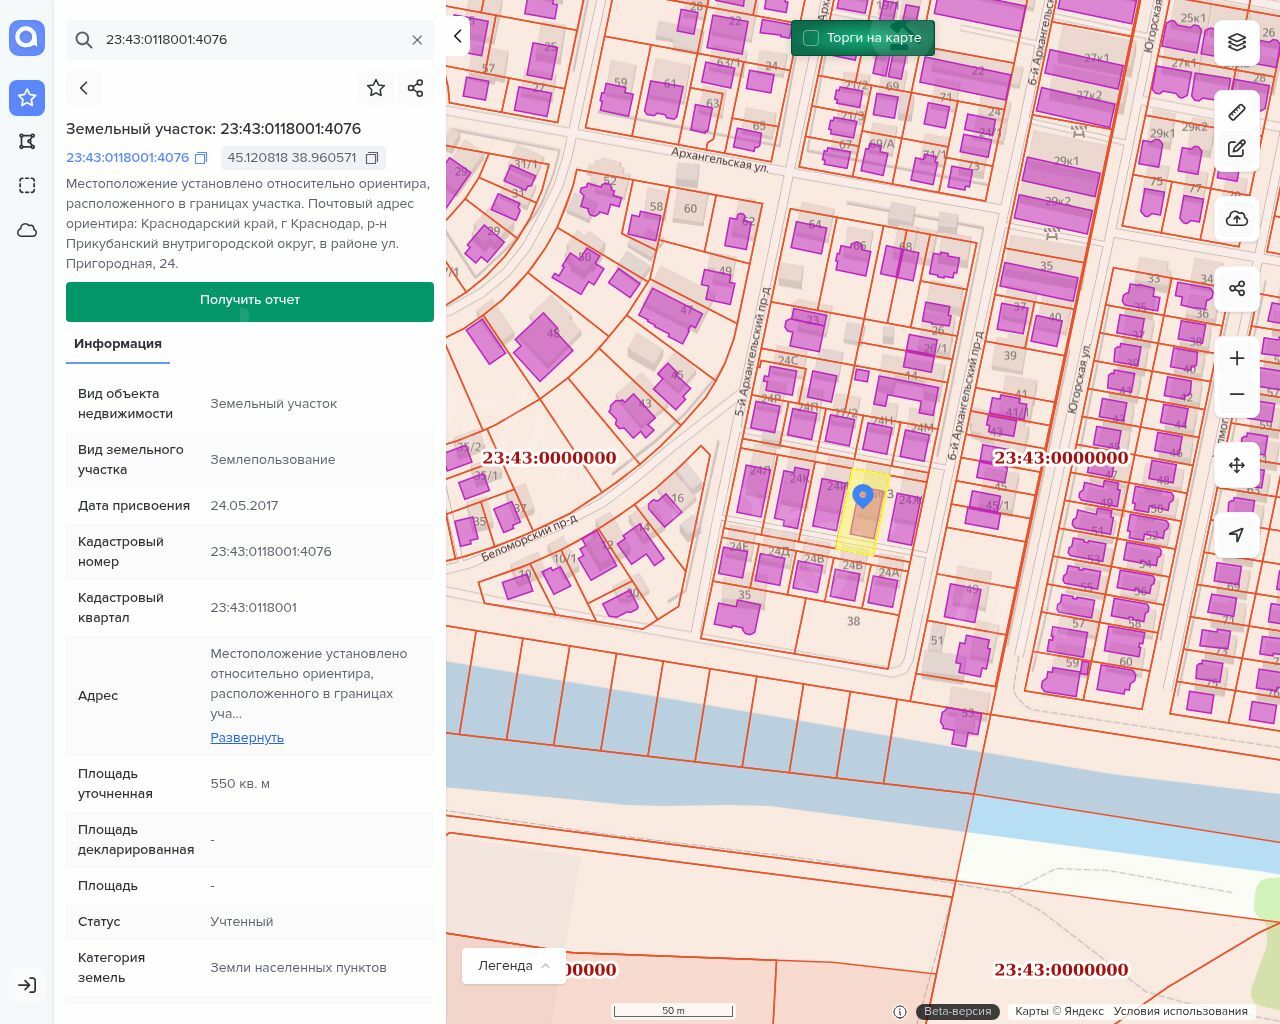Viewport: 1280px width, 1024px height.
Task: Enable the Торги на карте checkbox
Action: (x=811, y=38)
